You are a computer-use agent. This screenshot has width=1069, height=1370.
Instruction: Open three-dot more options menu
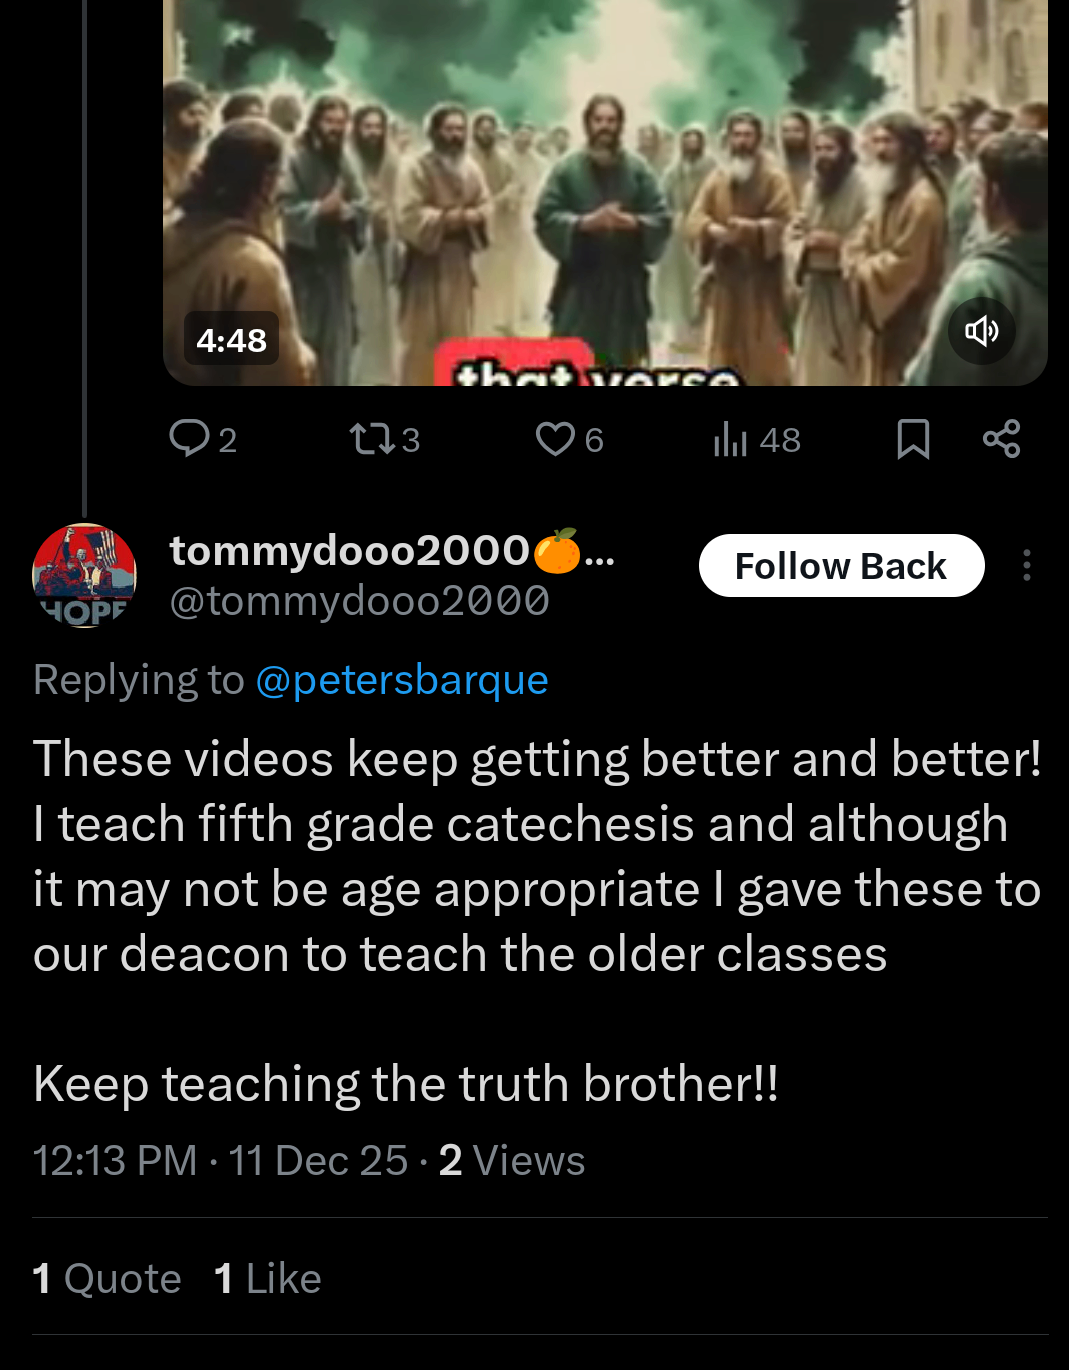[1026, 565]
